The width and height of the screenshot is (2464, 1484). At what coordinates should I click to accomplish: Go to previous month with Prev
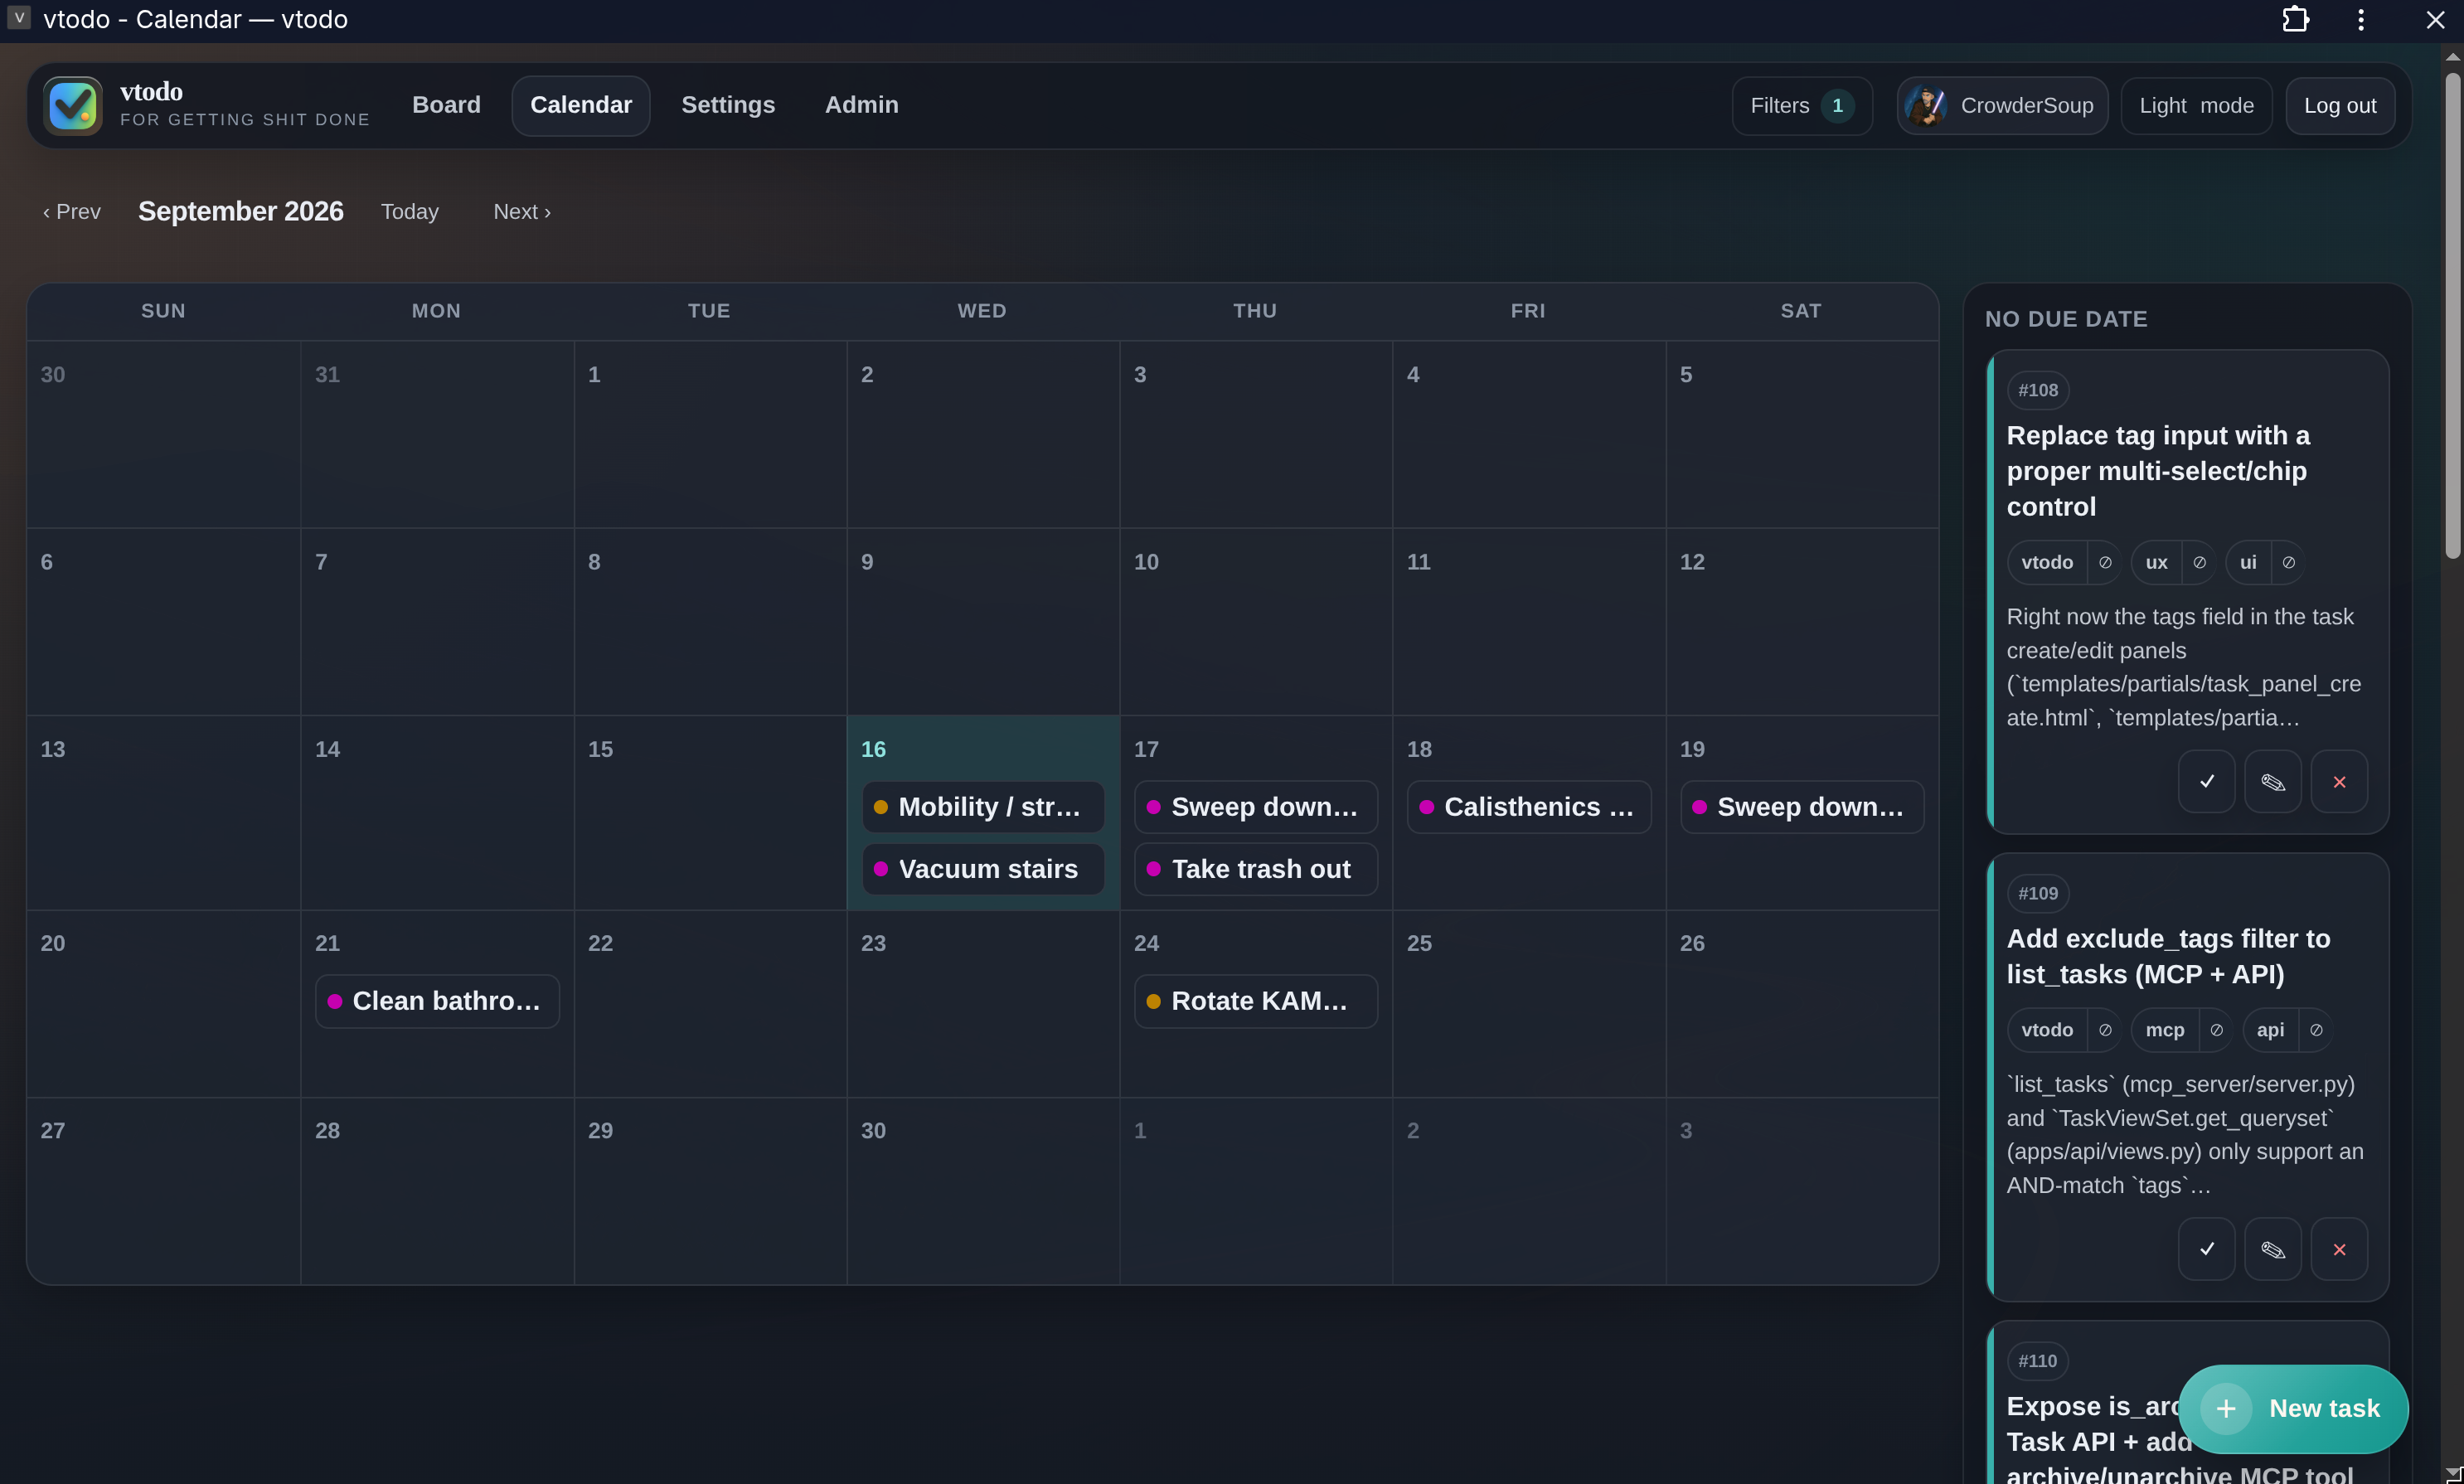[72, 211]
